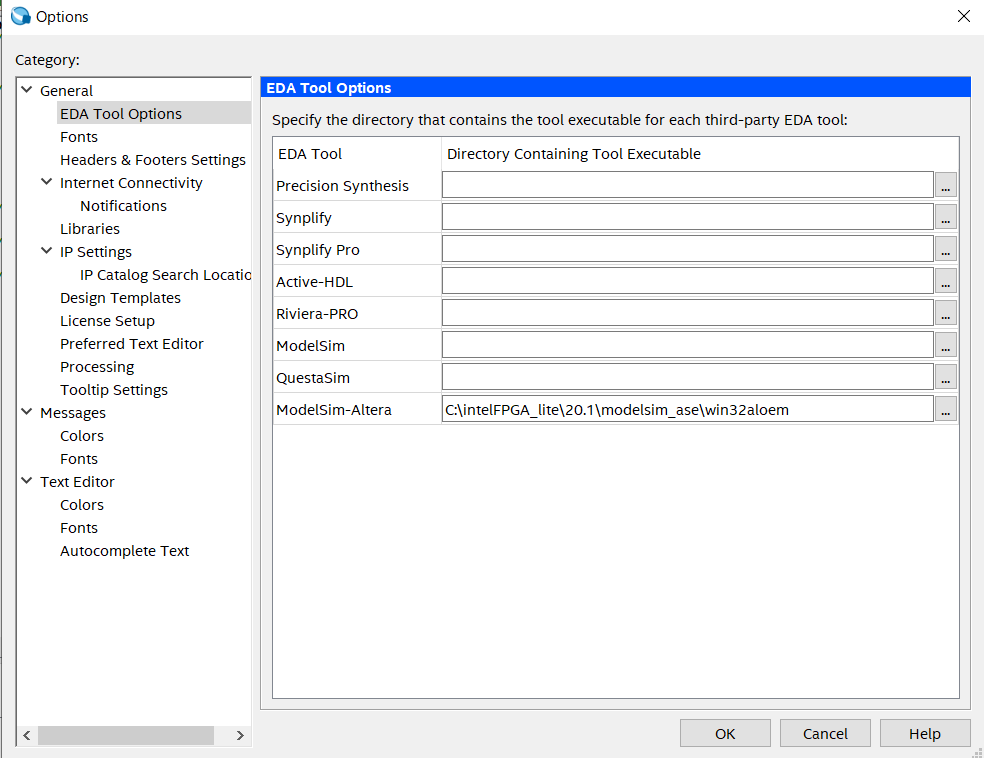Open Preferred Text Editor settings

tap(132, 344)
